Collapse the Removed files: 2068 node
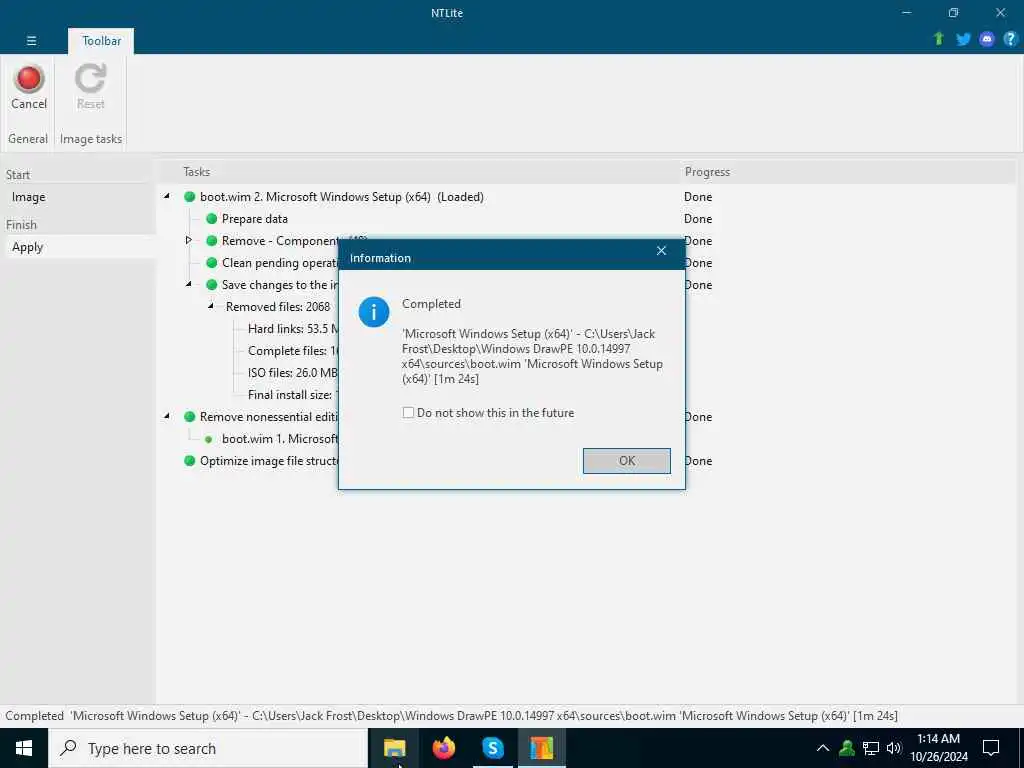Image resolution: width=1024 pixels, height=768 pixels. [x=211, y=306]
